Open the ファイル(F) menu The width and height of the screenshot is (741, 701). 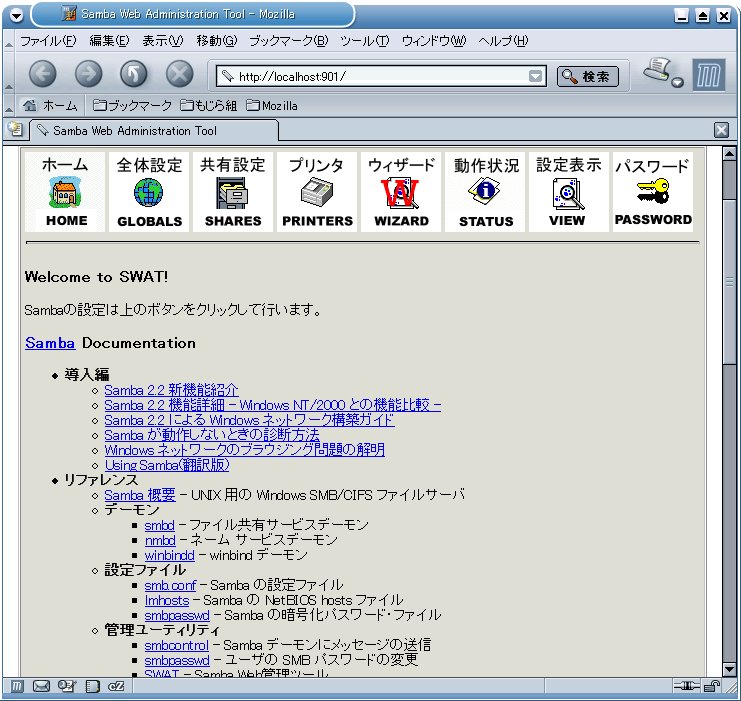coord(48,41)
